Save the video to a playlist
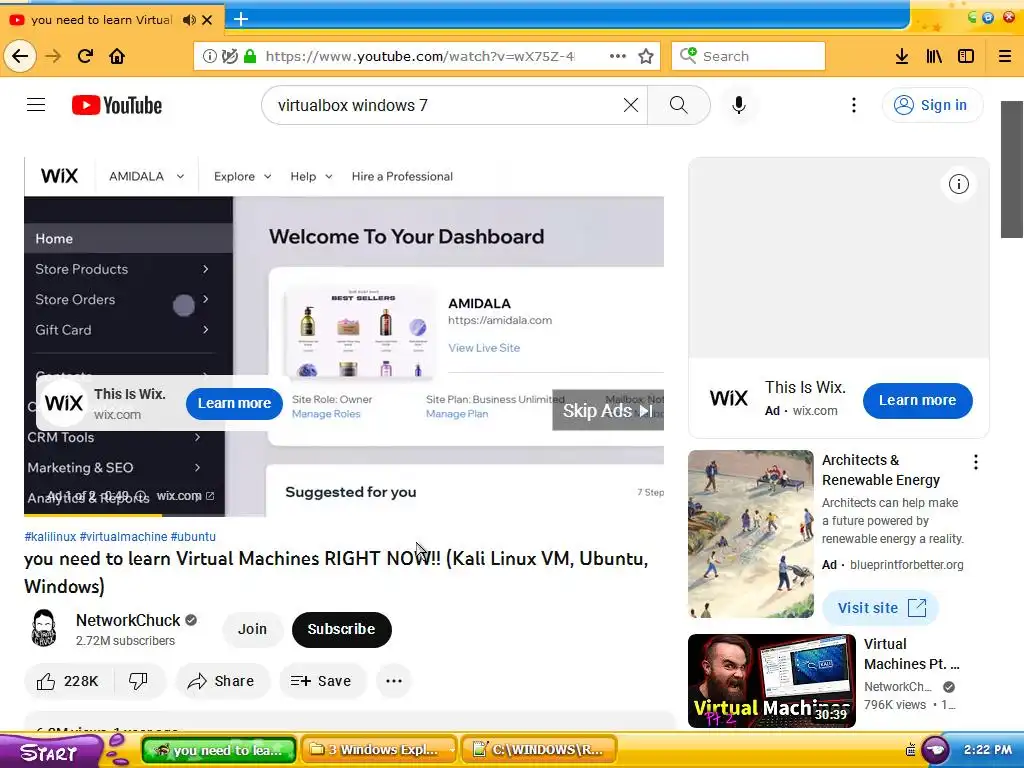The image size is (1024, 768). (x=321, y=681)
